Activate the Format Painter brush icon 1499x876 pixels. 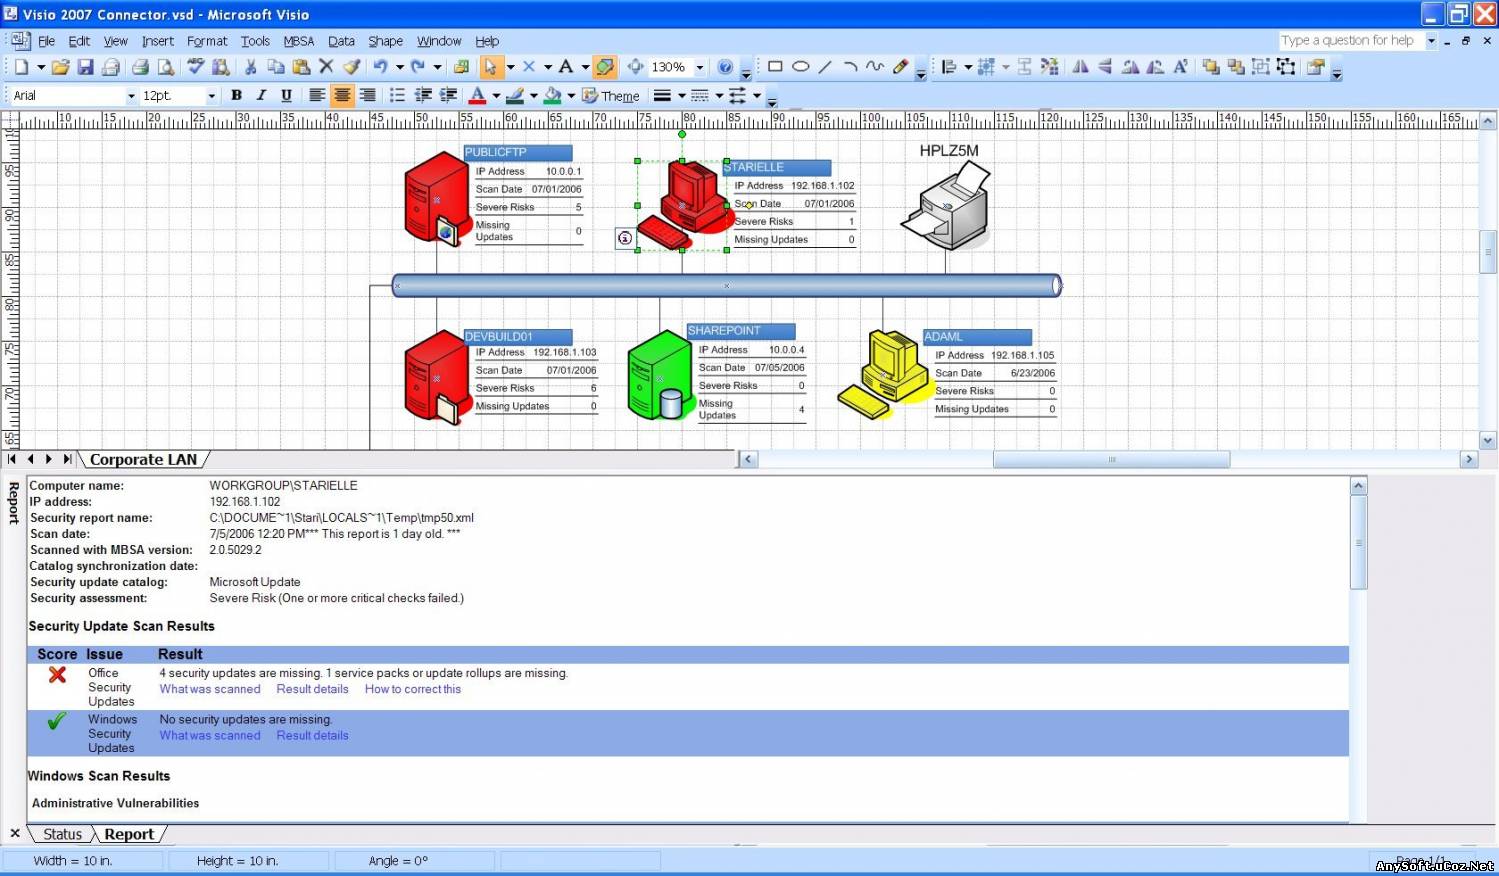352,67
